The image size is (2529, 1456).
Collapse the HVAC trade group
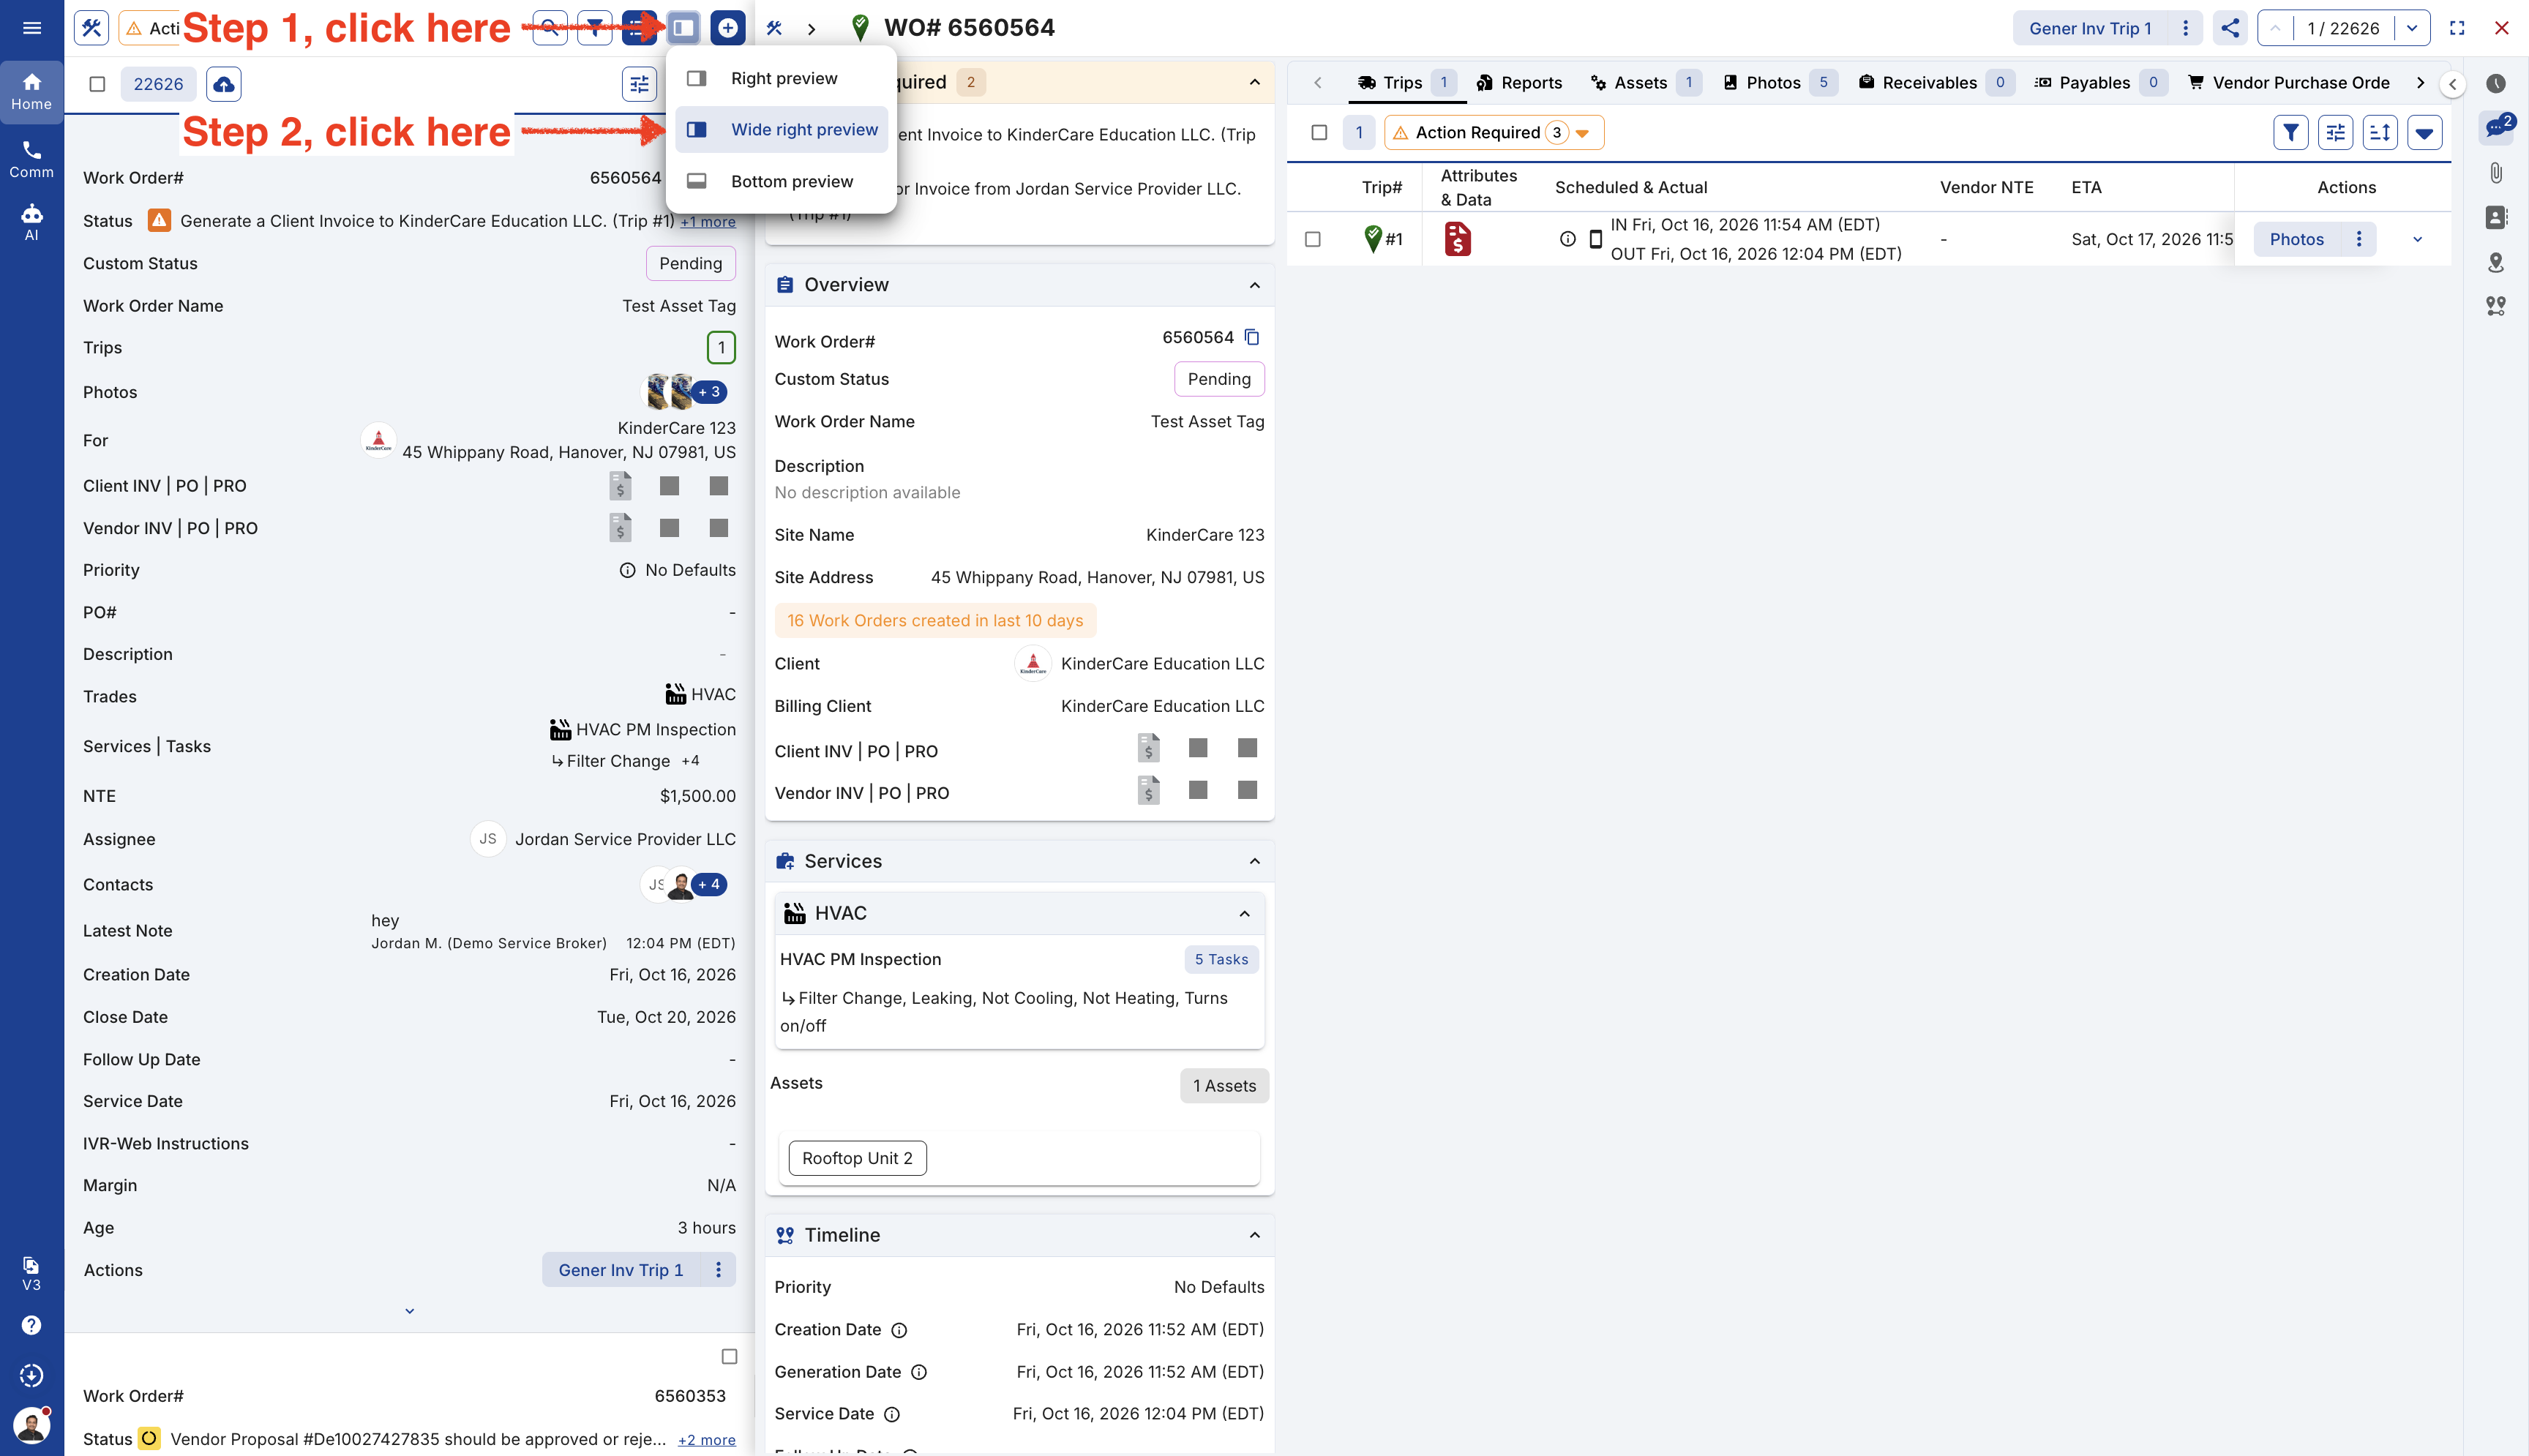point(1244,913)
